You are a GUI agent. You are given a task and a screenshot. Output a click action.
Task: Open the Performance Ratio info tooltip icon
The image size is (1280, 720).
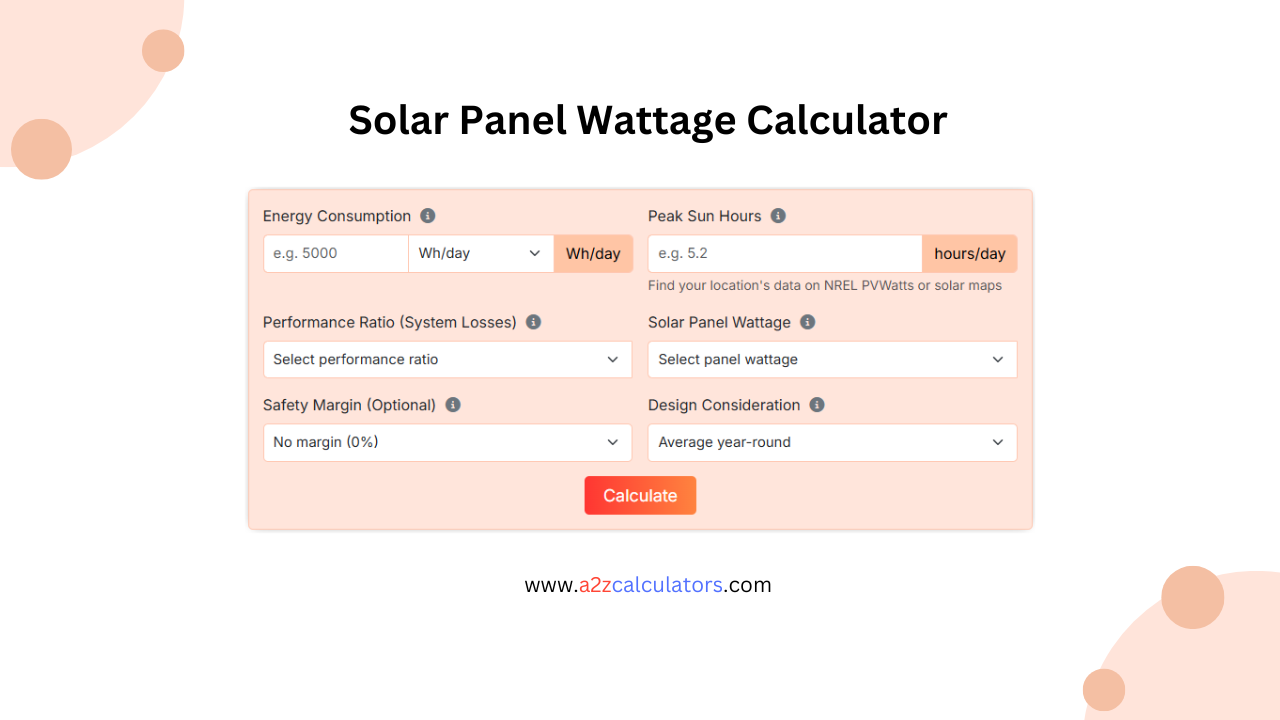(x=533, y=322)
